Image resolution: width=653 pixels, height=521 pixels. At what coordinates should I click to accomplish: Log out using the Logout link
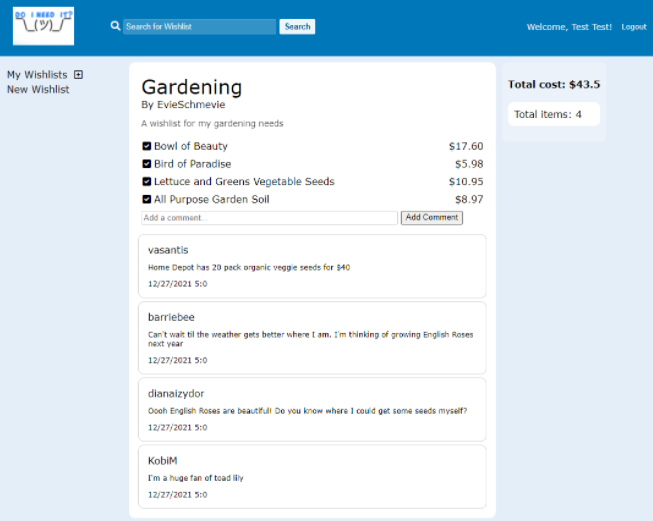[x=633, y=27]
